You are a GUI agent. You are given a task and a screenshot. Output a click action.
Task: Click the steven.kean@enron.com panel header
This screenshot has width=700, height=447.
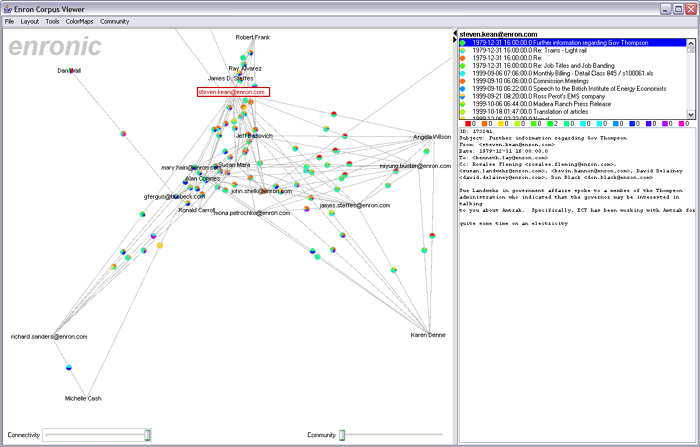pos(498,34)
